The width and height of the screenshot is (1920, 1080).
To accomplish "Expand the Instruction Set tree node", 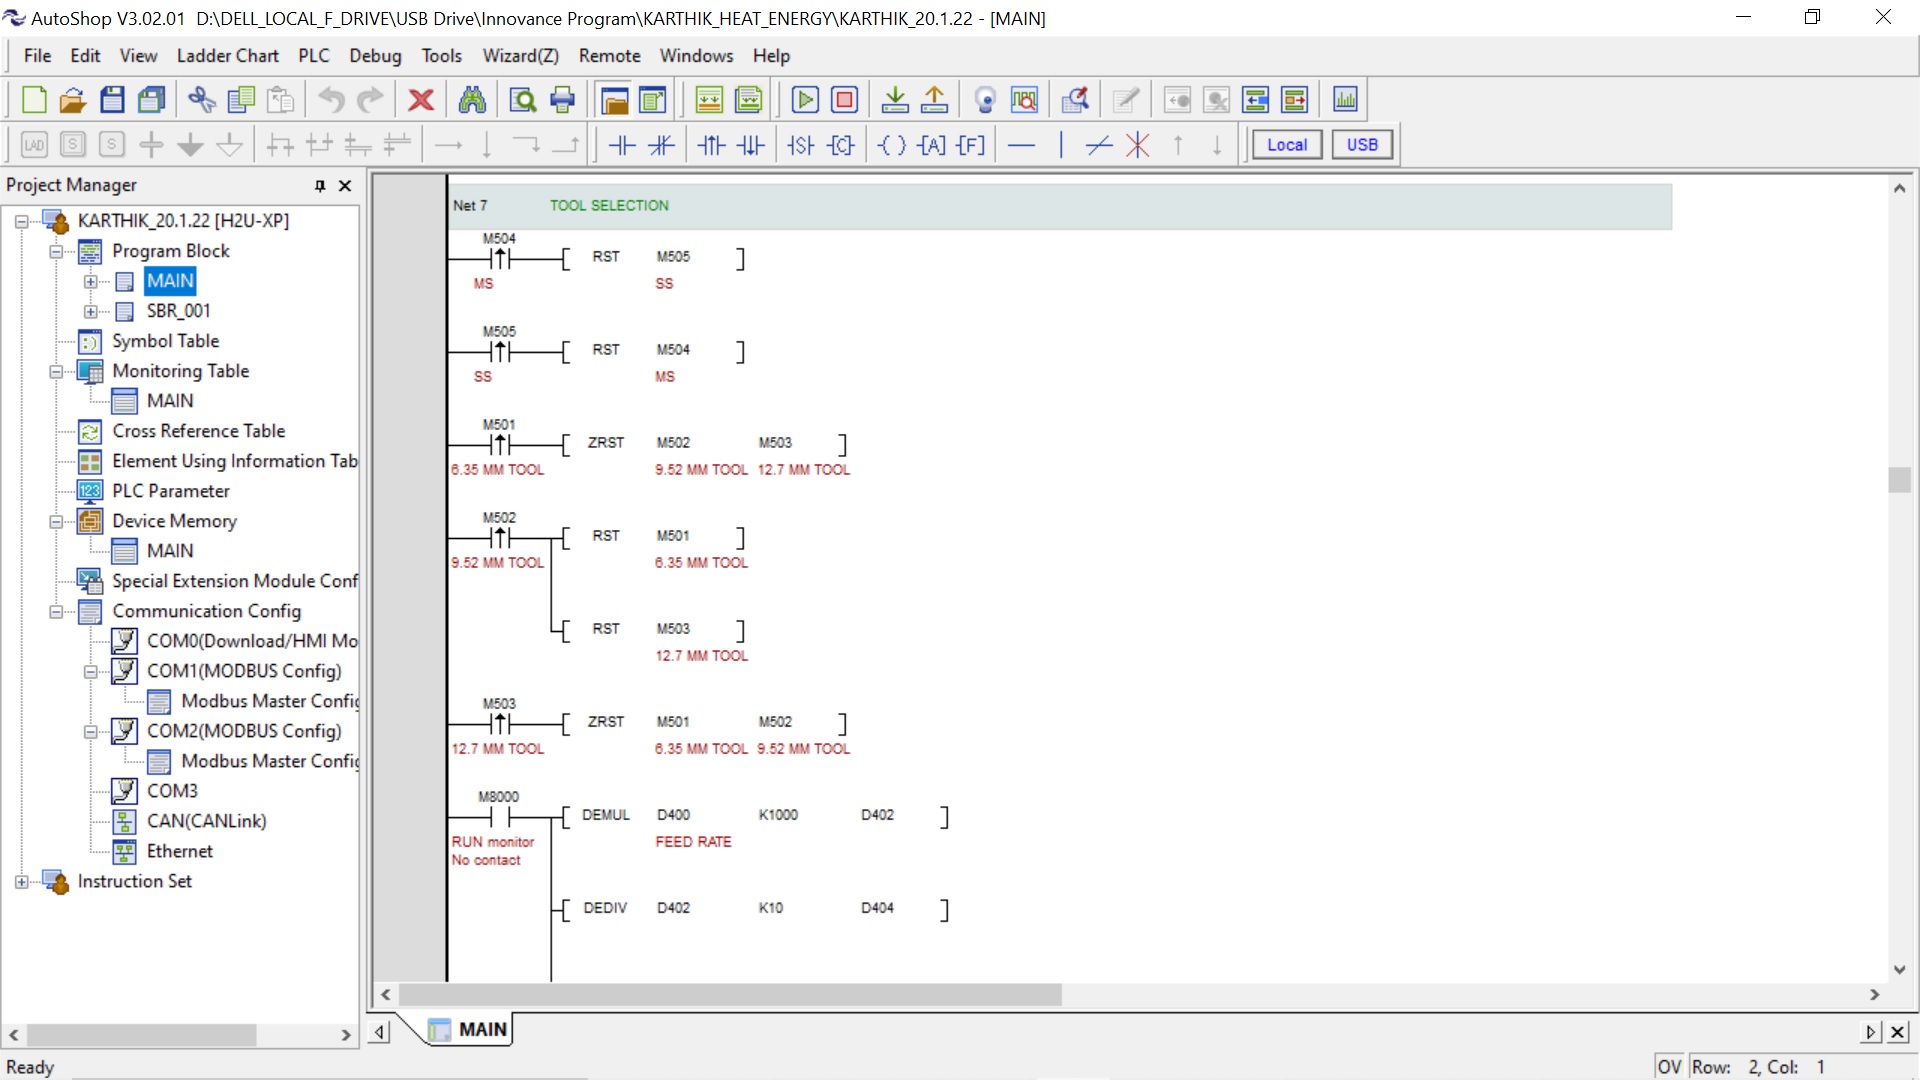I will pos(22,881).
